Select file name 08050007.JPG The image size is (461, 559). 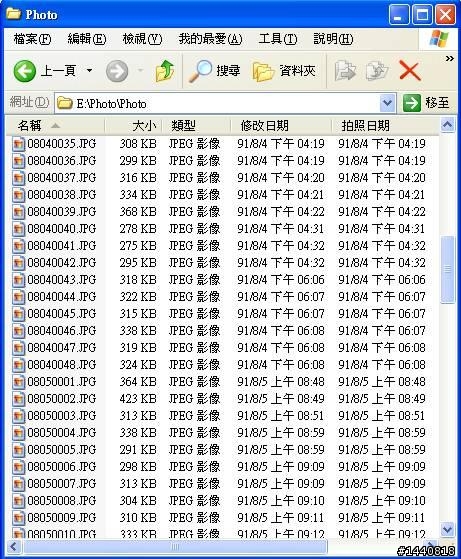[x=62, y=484]
